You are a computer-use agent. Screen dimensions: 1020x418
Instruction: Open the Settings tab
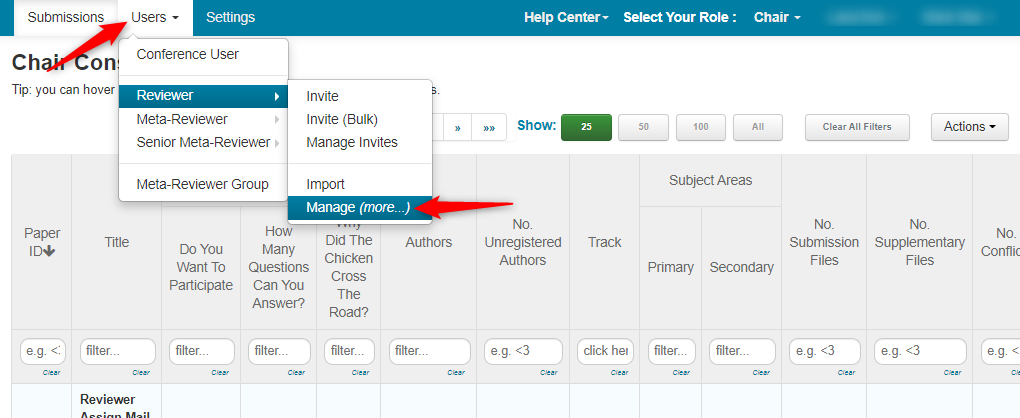click(x=230, y=18)
